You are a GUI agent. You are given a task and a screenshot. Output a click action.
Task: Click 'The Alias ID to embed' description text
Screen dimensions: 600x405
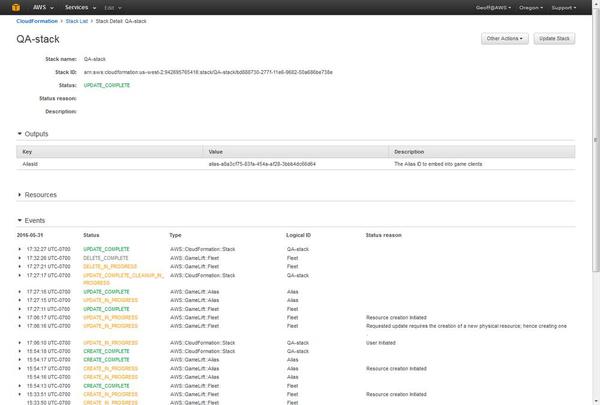coord(438,164)
